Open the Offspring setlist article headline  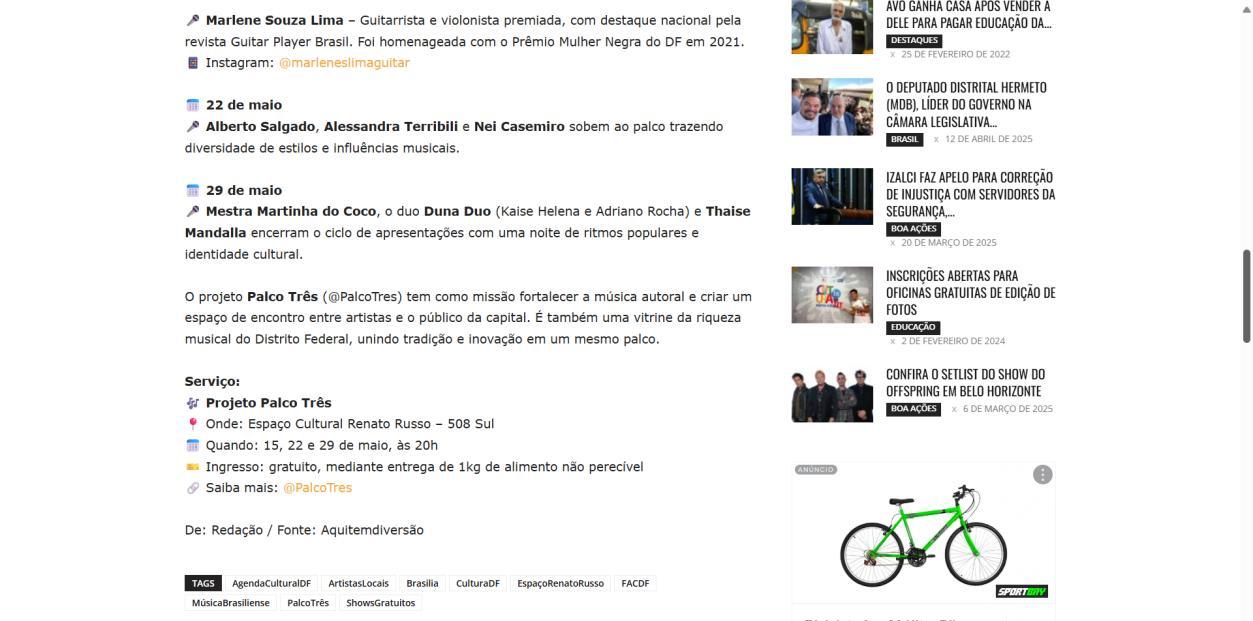965,383
